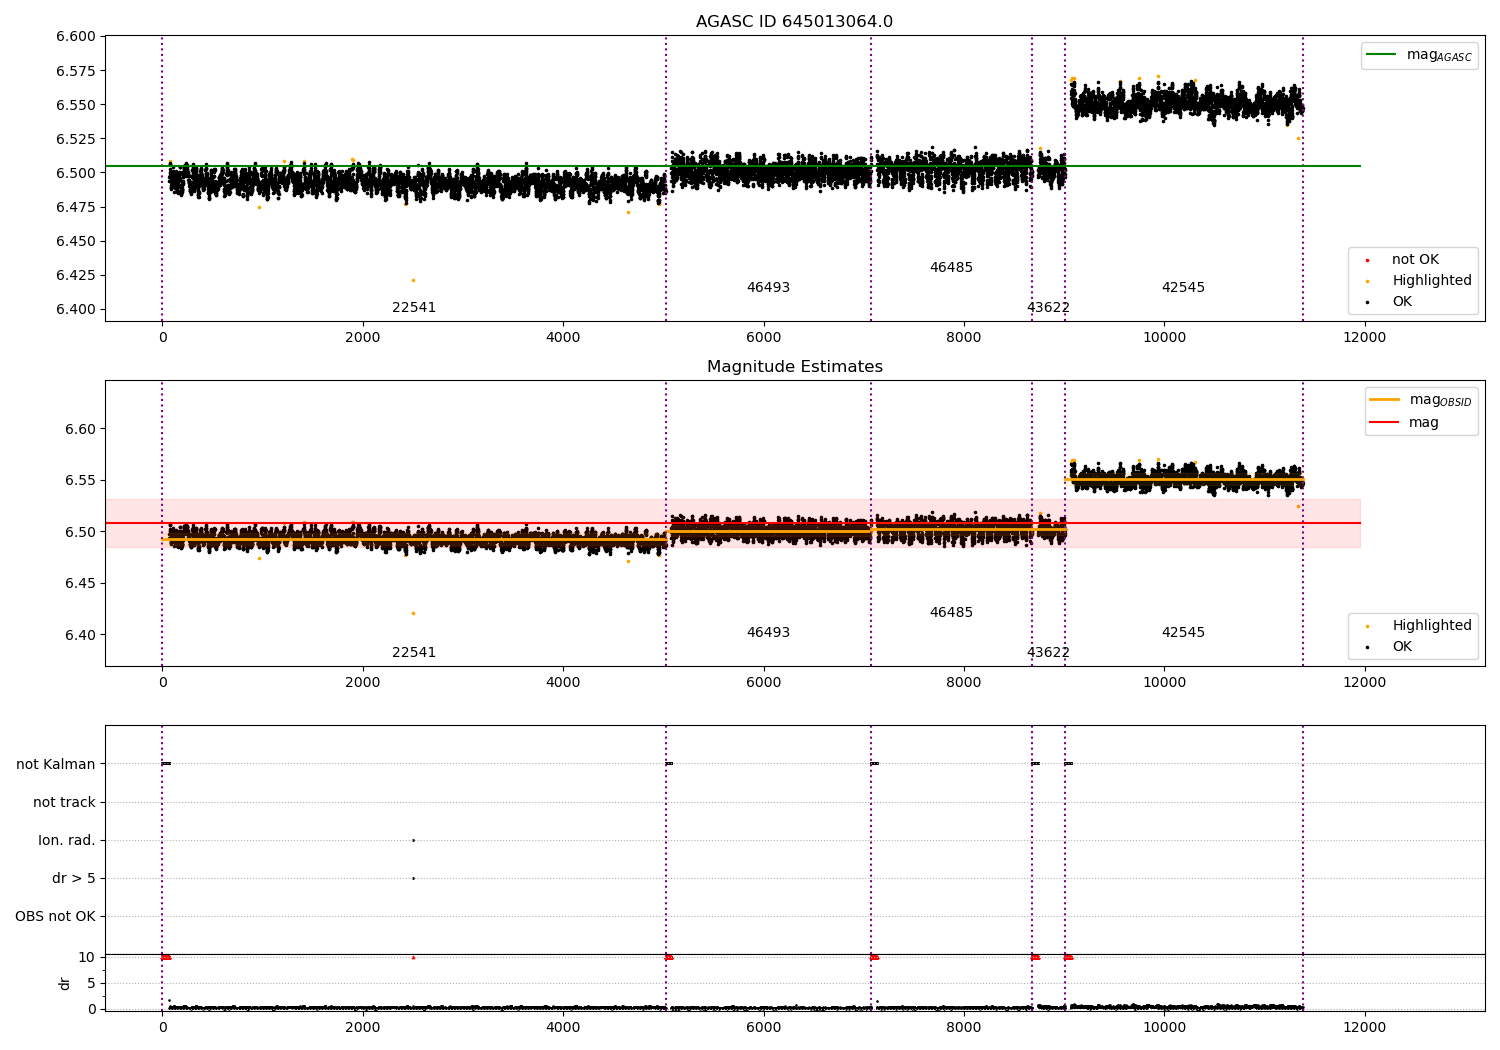This screenshot has width=1500, height=1050.
Task: Click the 6.425 y-axis tick label
Action: (x=76, y=275)
